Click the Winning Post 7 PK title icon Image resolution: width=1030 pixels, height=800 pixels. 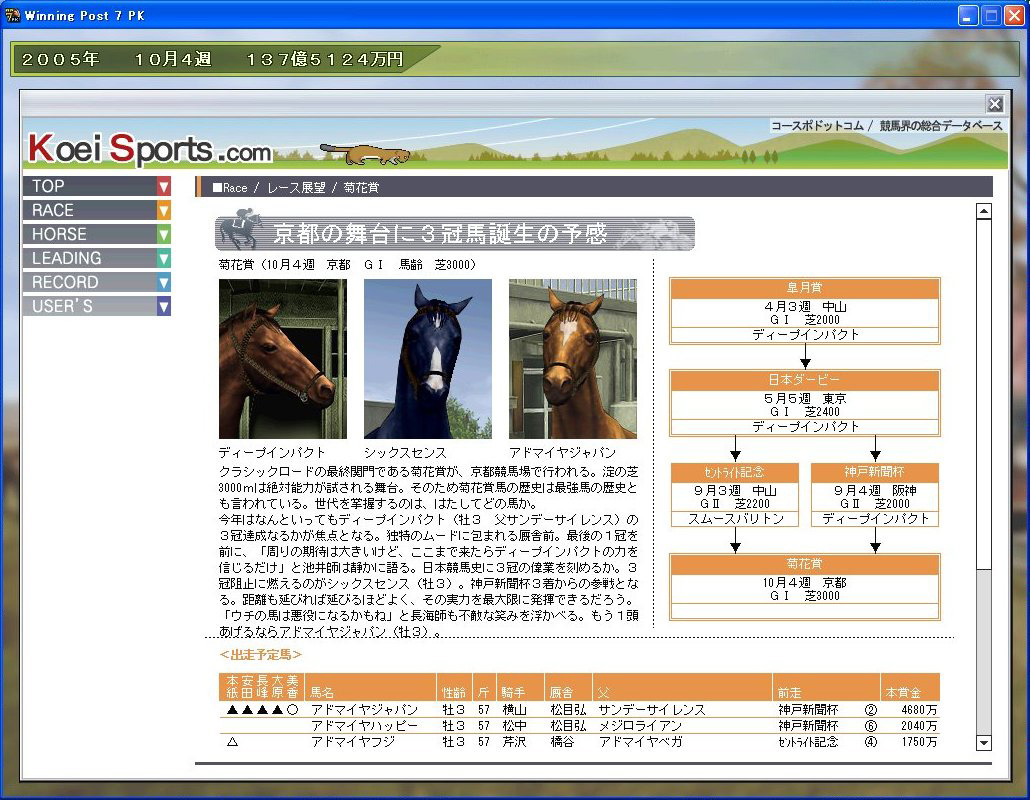click(12, 15)
